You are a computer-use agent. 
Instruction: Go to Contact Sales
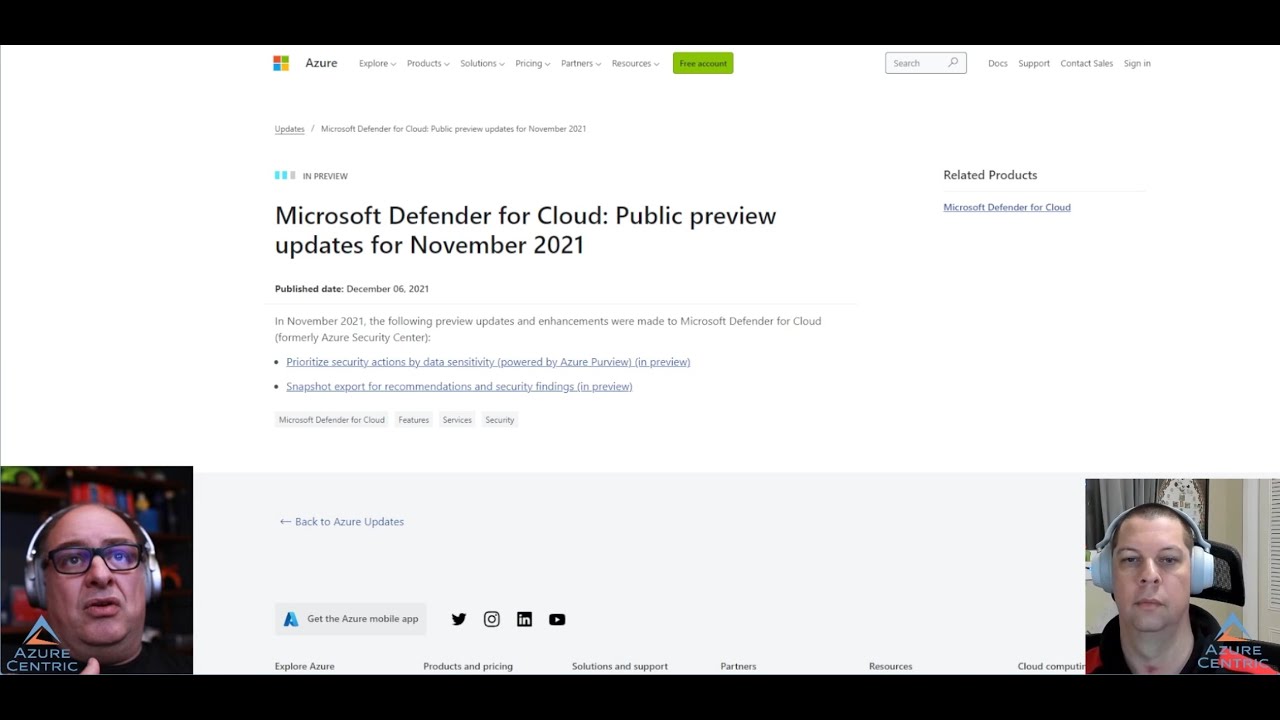[x=1087, y=63]
